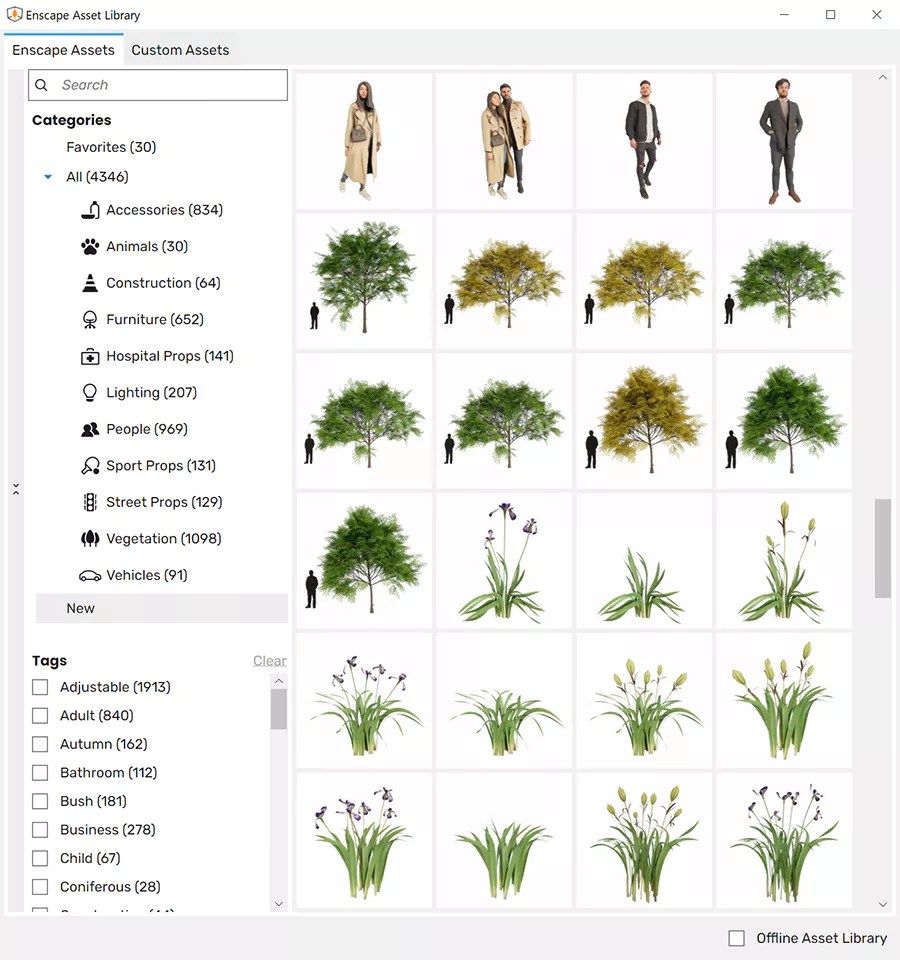
Task: Click the search input field
Action: (157, 85)
